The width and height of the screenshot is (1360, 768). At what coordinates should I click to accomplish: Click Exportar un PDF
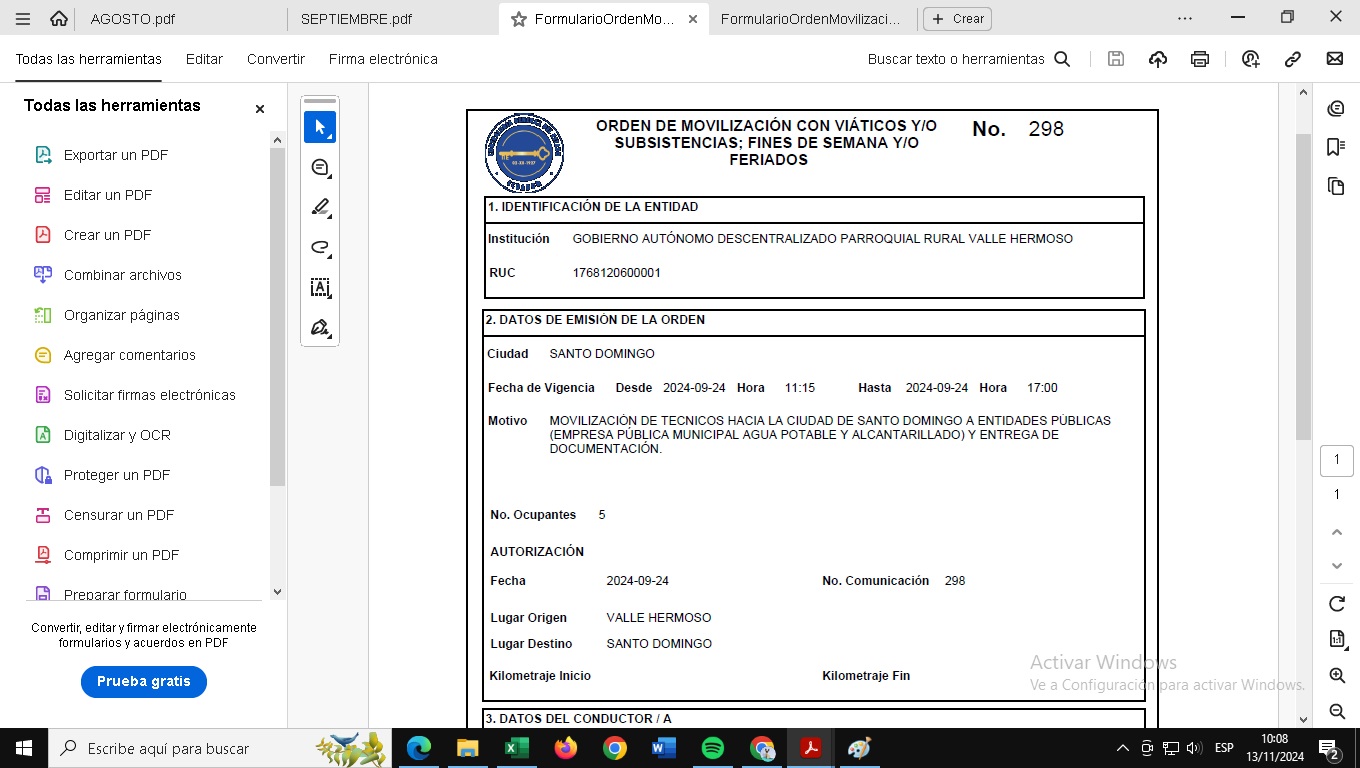pos(116,155)
